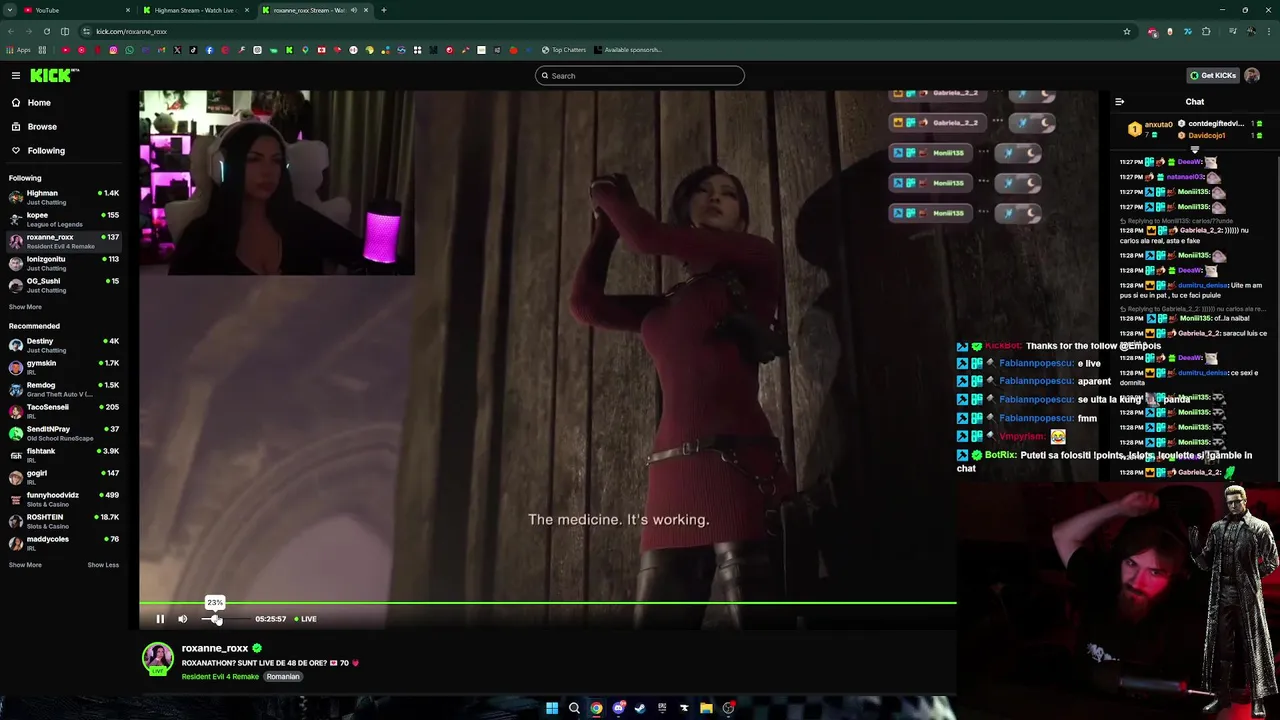Open the X bookmark icon
The image size is (1280, 720).
pyautogui.click(x=177, y=50)
